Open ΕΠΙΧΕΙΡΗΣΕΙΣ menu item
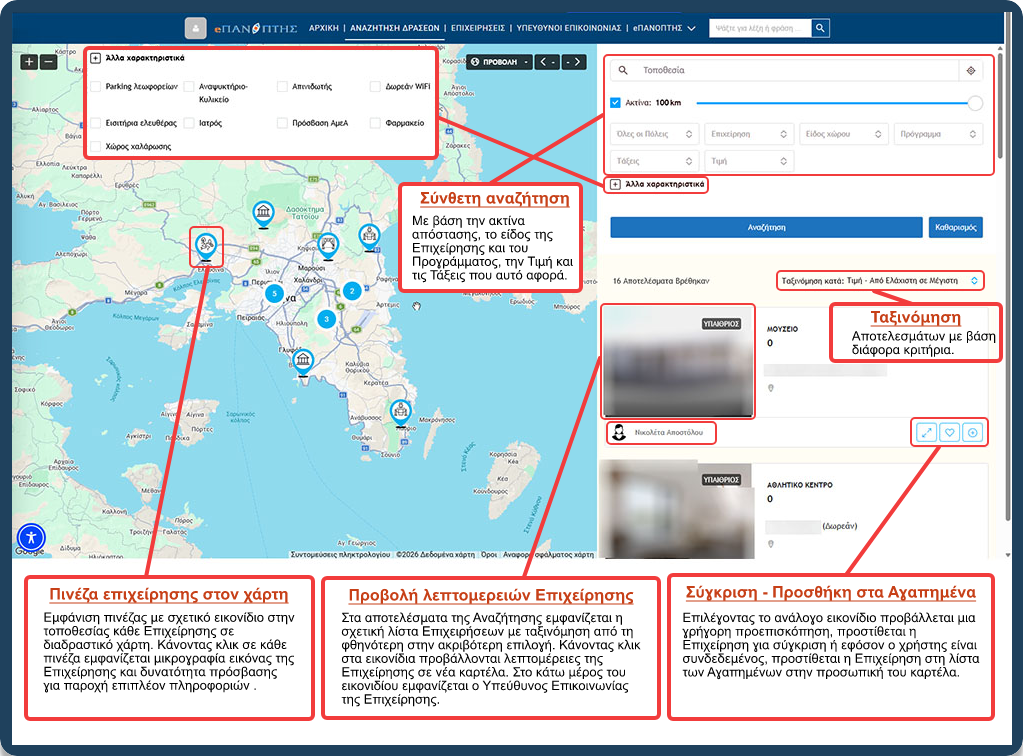Image resolution: width=1023 pixels, height=756 pixels. point(478,28)
